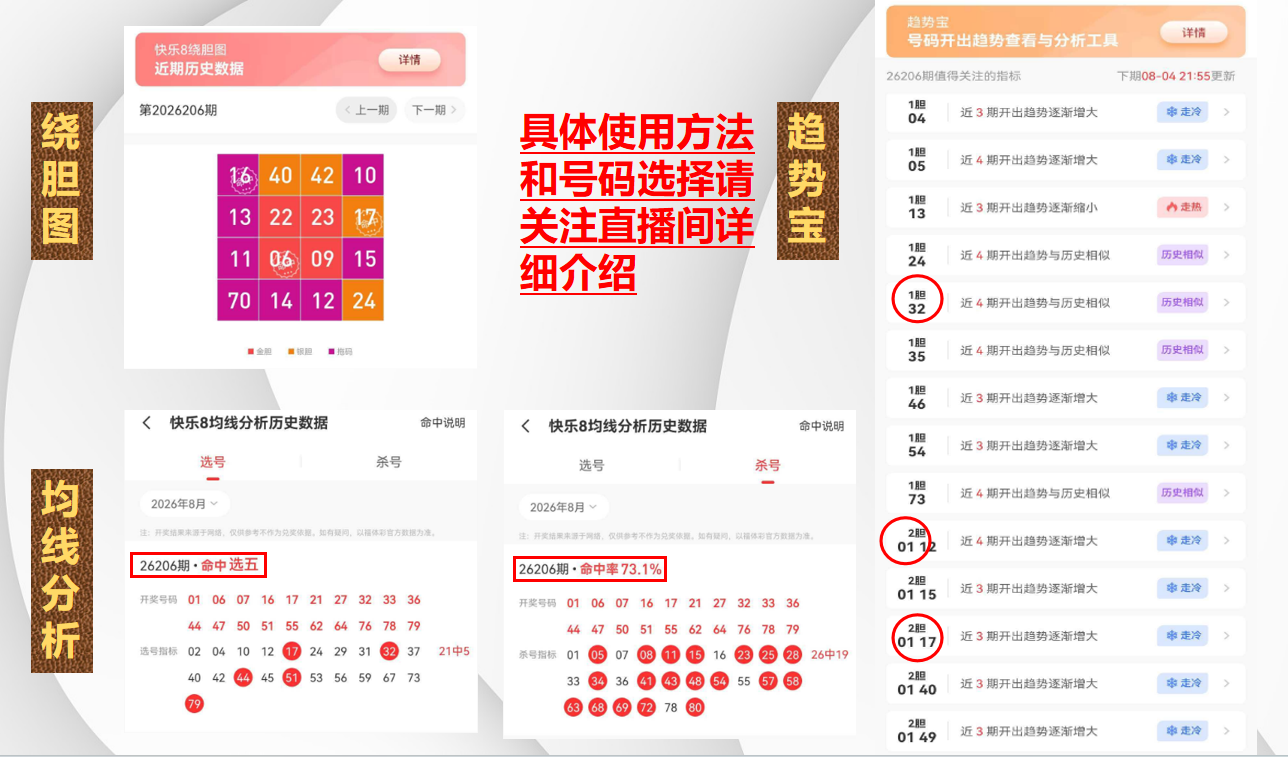Click the 近 3 期开出趋势逐渐缩小 text
1288x757 pixels.
[x=1029, y=208]
